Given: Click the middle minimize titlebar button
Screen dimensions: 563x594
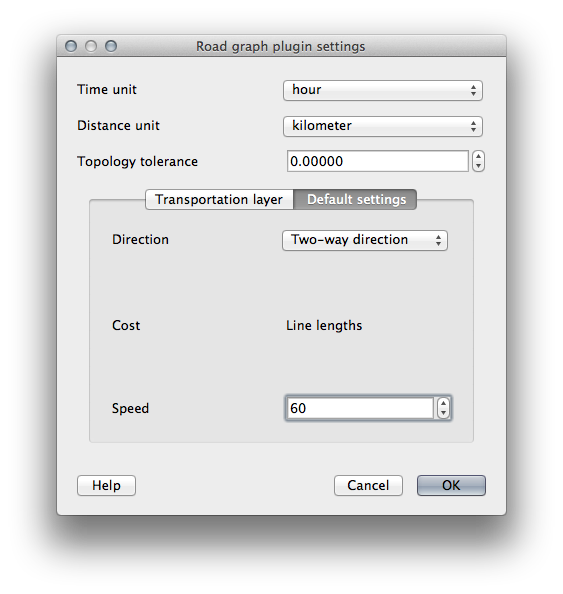Looking at the screenshot, I should point(91,46).
